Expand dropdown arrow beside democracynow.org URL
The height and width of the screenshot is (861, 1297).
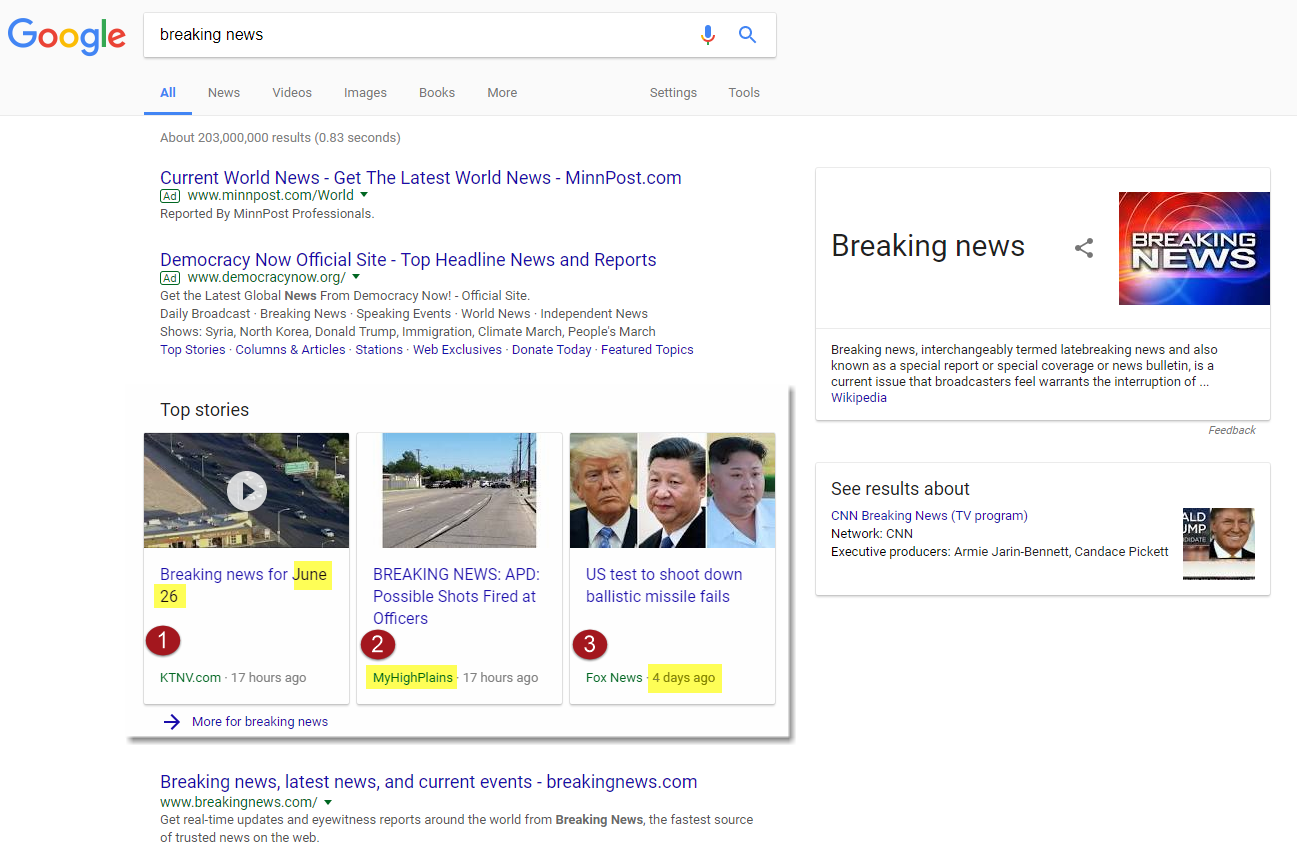click(x=356, y=277)
